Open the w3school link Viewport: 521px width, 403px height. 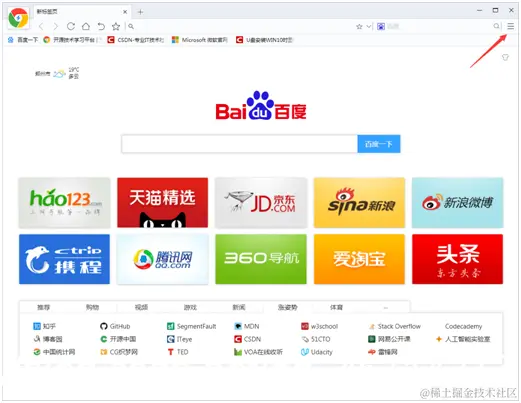[319, 326]
